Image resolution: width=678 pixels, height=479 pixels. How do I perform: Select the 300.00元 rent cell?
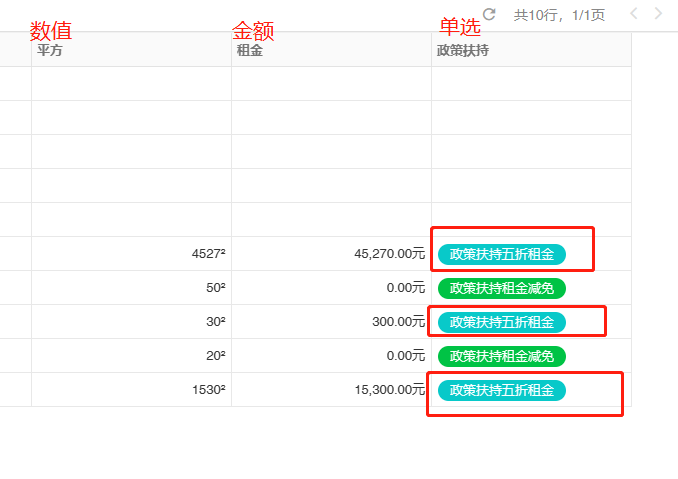pos(398,322)
